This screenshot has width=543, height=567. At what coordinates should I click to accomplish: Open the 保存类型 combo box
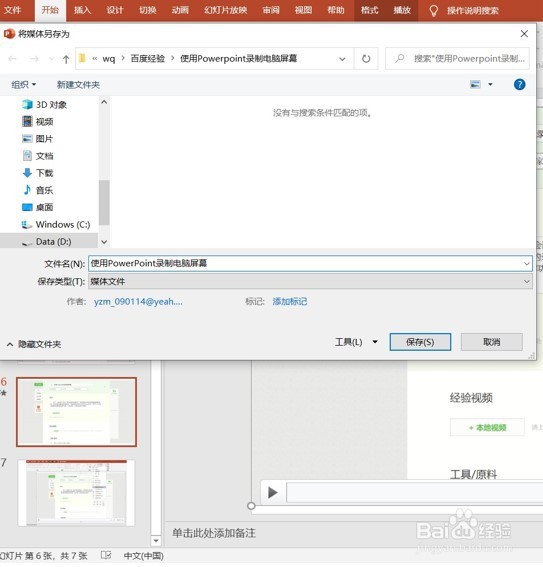(x=310, y=281)
